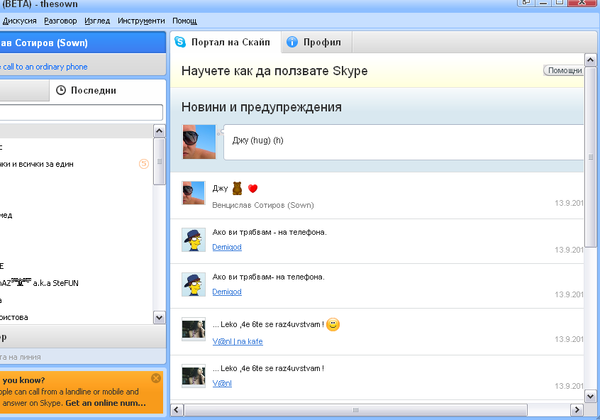The image size is (600, 420).
Task: Click the Новини и предупреждения heading
Action: point(261,107)
